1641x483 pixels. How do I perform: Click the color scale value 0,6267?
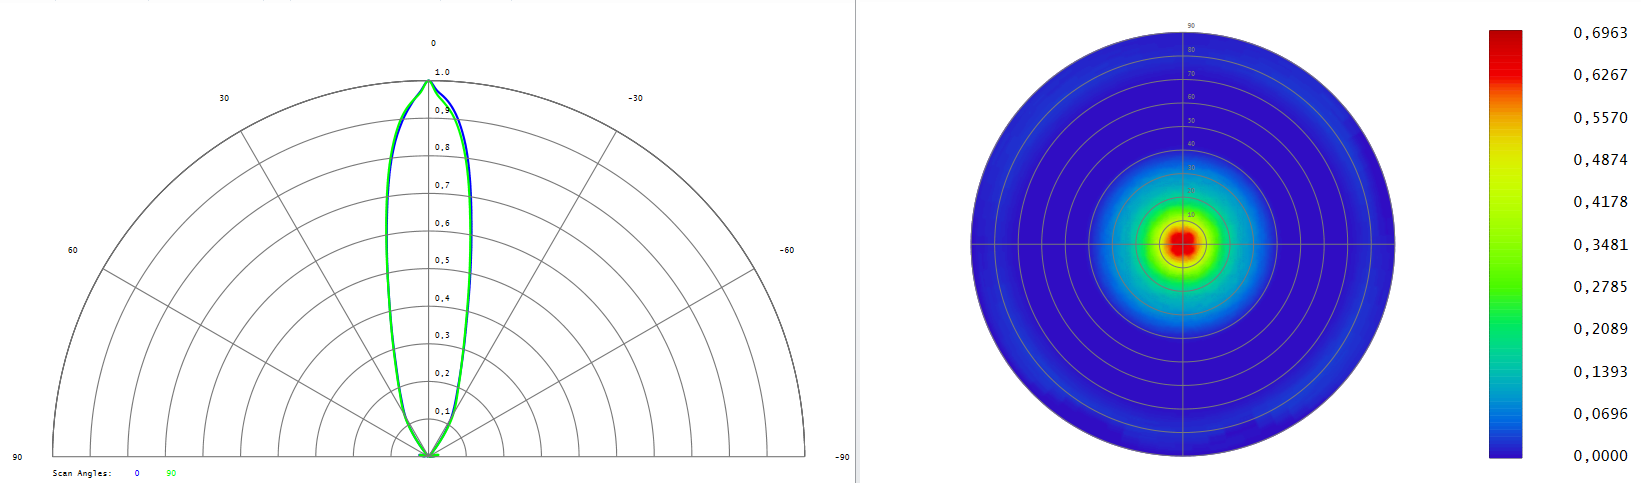pos(1600,75)
